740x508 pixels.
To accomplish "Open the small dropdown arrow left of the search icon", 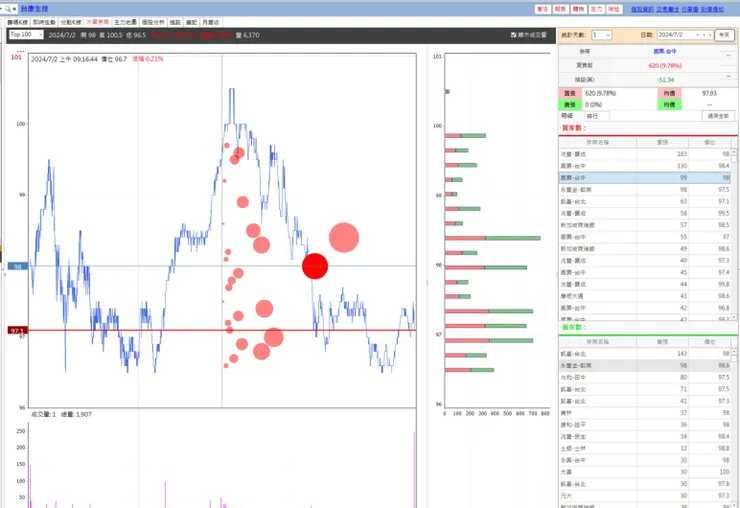I will [x=2, y=9].
